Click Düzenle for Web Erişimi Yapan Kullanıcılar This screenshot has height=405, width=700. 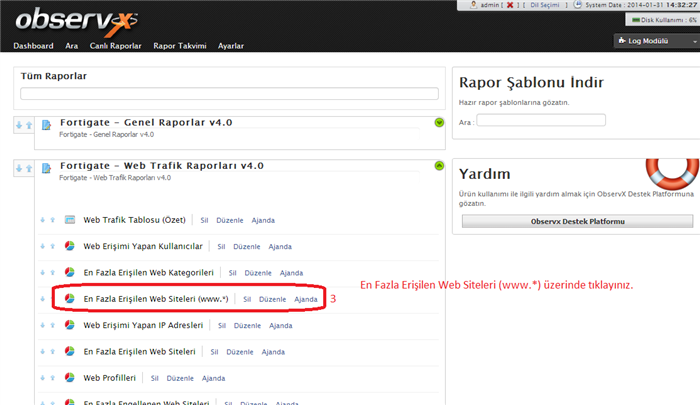point(247,246)
